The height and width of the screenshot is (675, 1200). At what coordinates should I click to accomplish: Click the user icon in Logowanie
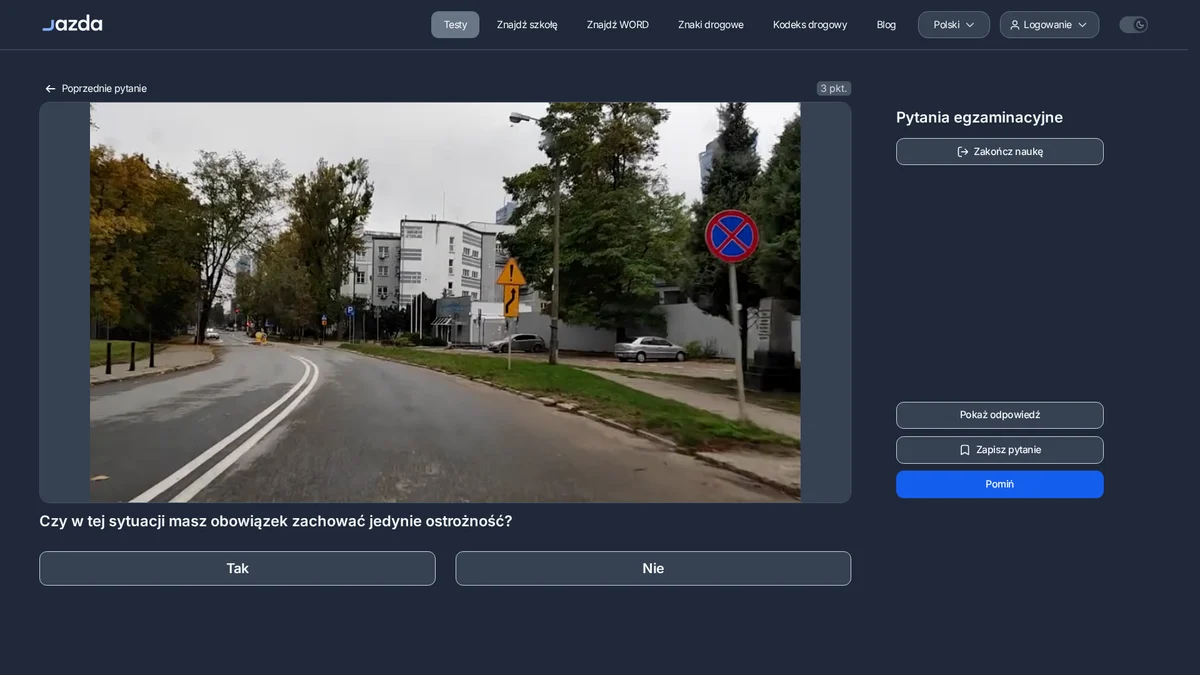pos(1015,25)
